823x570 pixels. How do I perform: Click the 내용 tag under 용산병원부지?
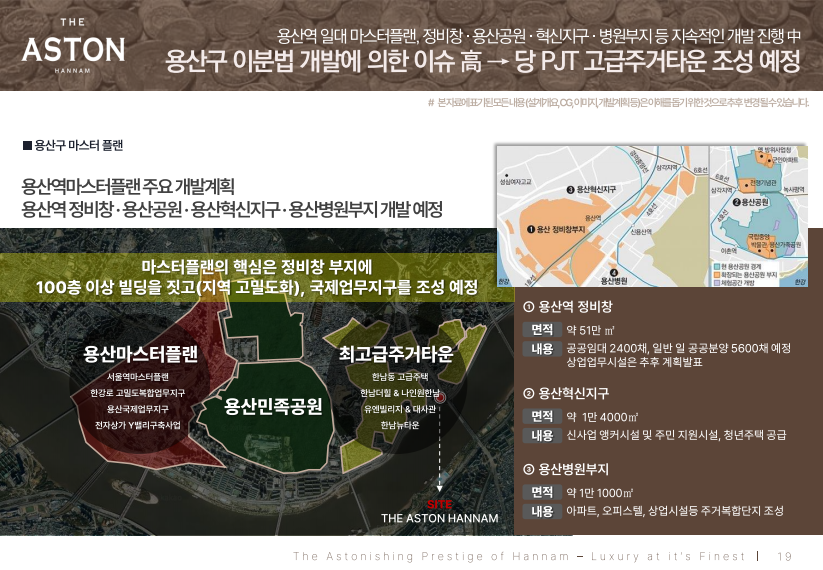(542, 511)
